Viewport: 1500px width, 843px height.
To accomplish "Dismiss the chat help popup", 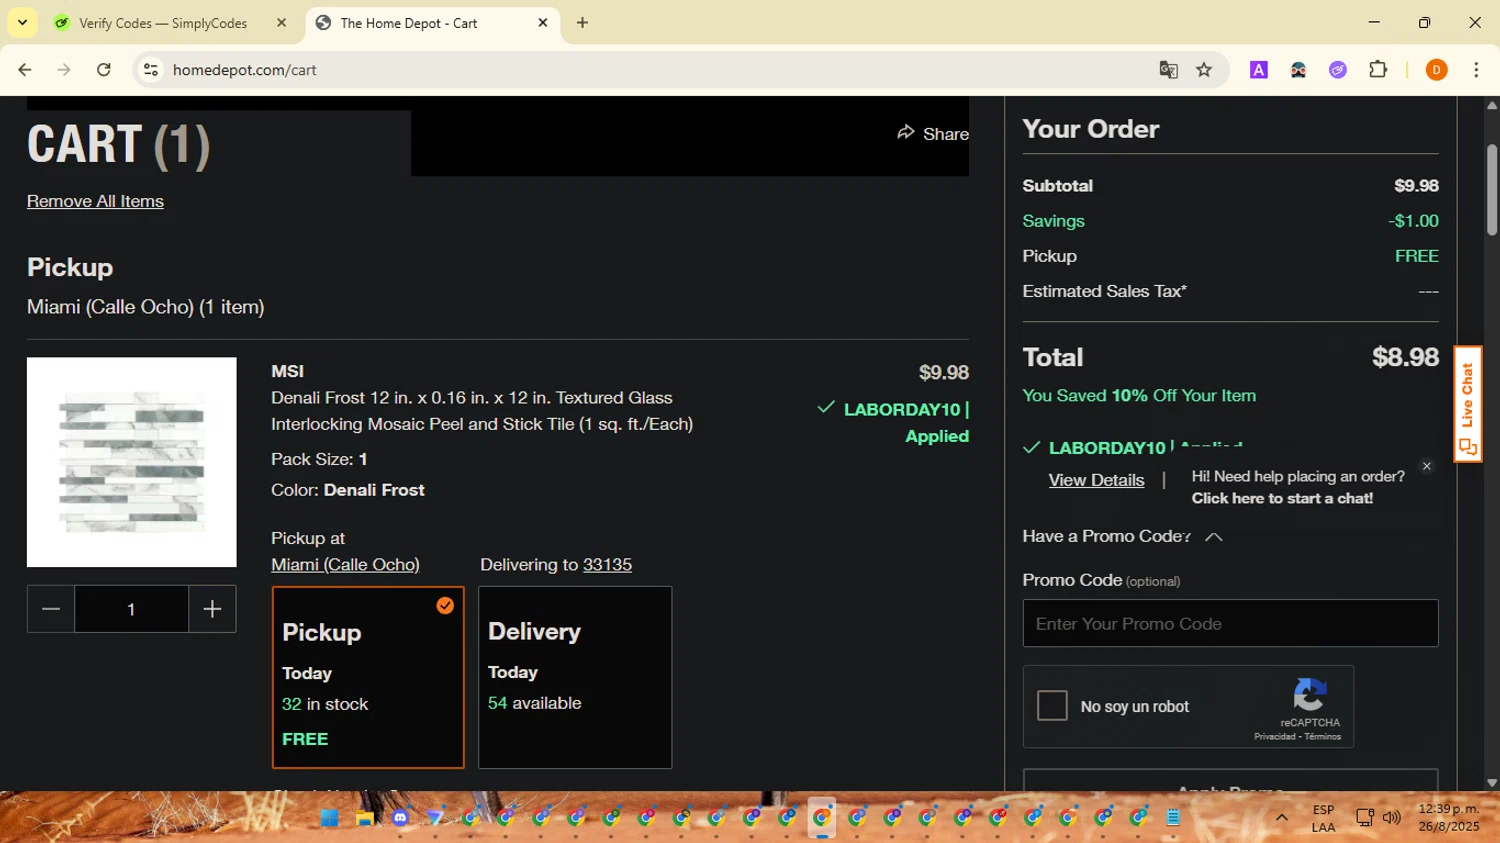I will tap(1427, 466).
